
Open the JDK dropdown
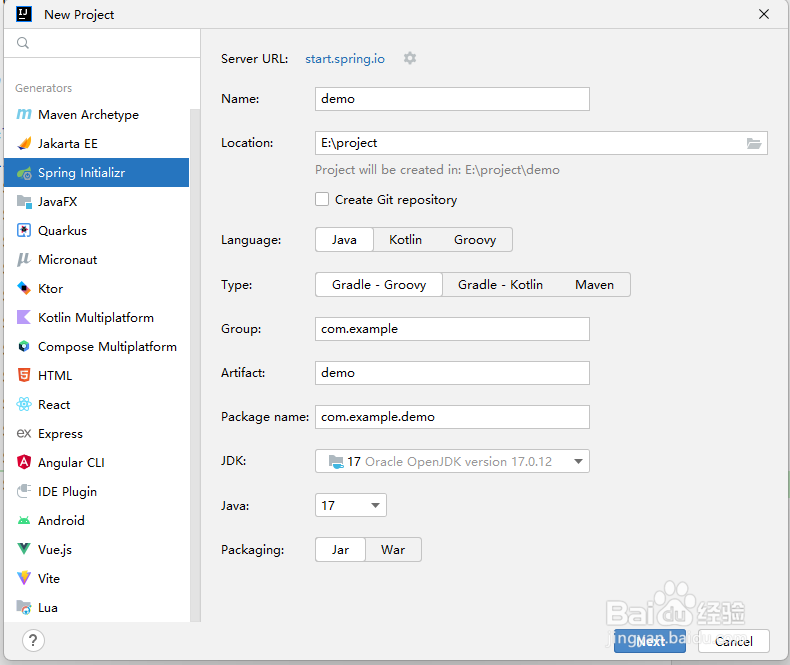pos(452,461)
